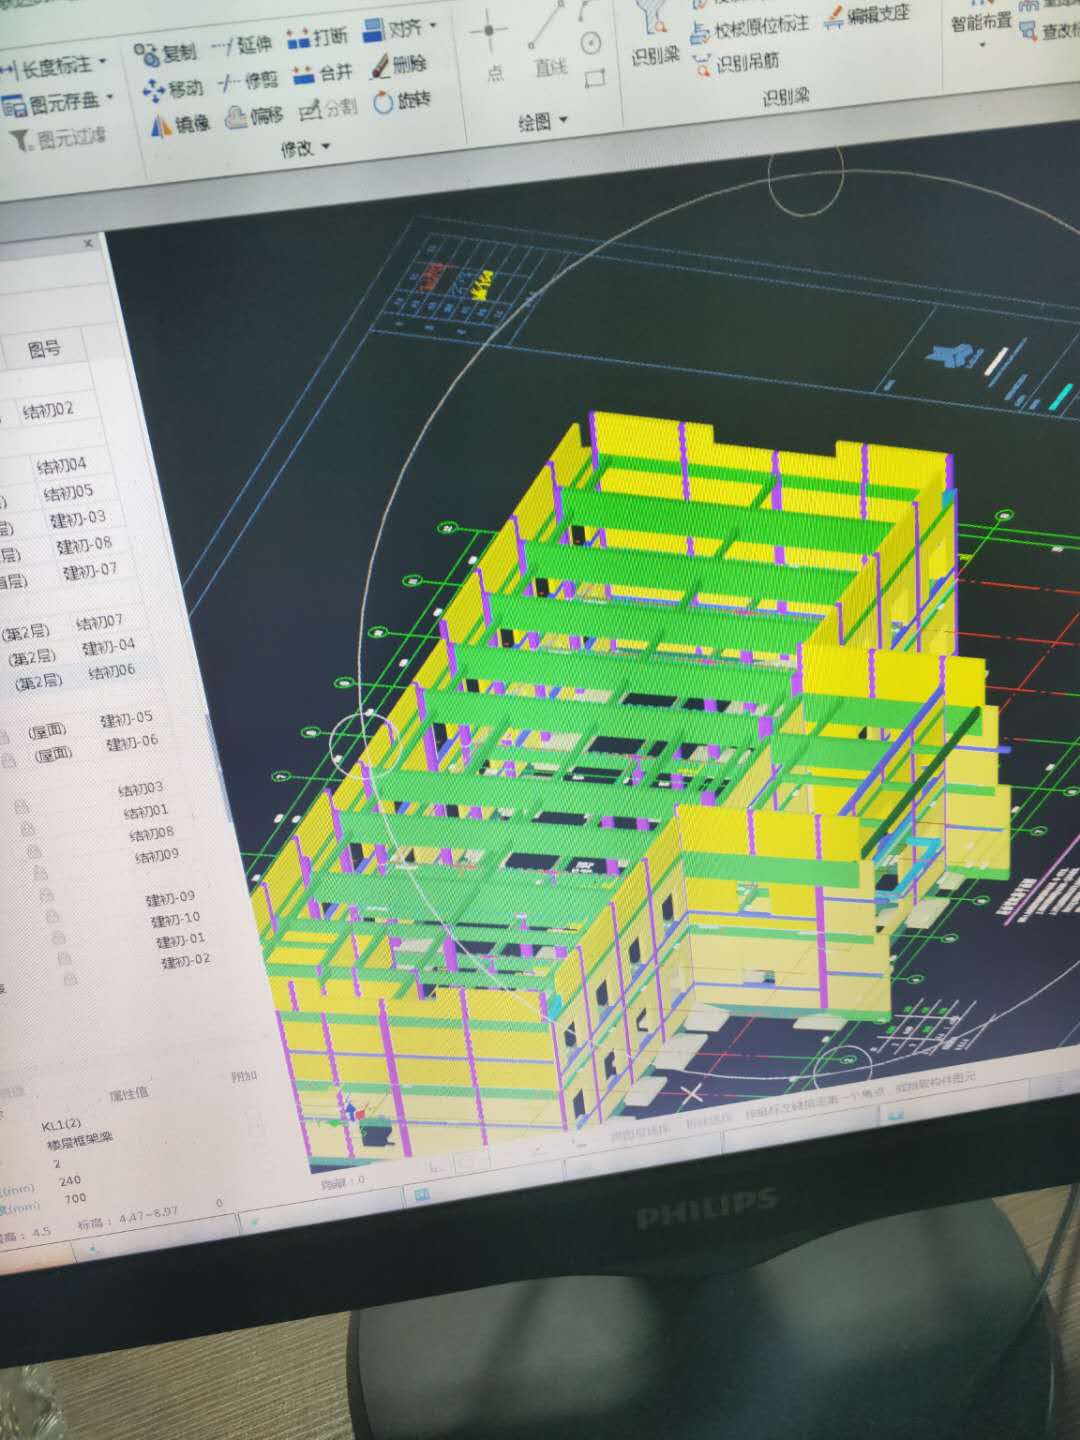Select drawing row 建初-05
The width and height of the screenshot is (1080, 1440).
click(126, 718)
